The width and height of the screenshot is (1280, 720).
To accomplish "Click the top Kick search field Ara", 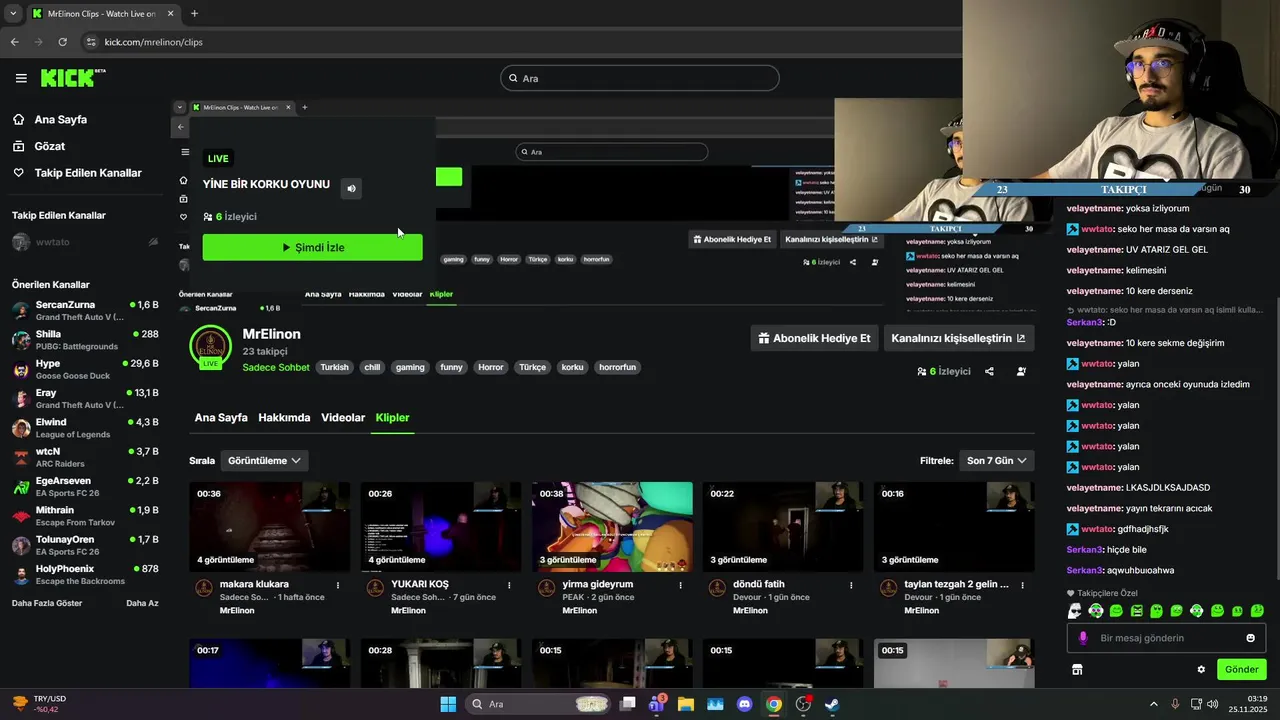I will [640, 78].
